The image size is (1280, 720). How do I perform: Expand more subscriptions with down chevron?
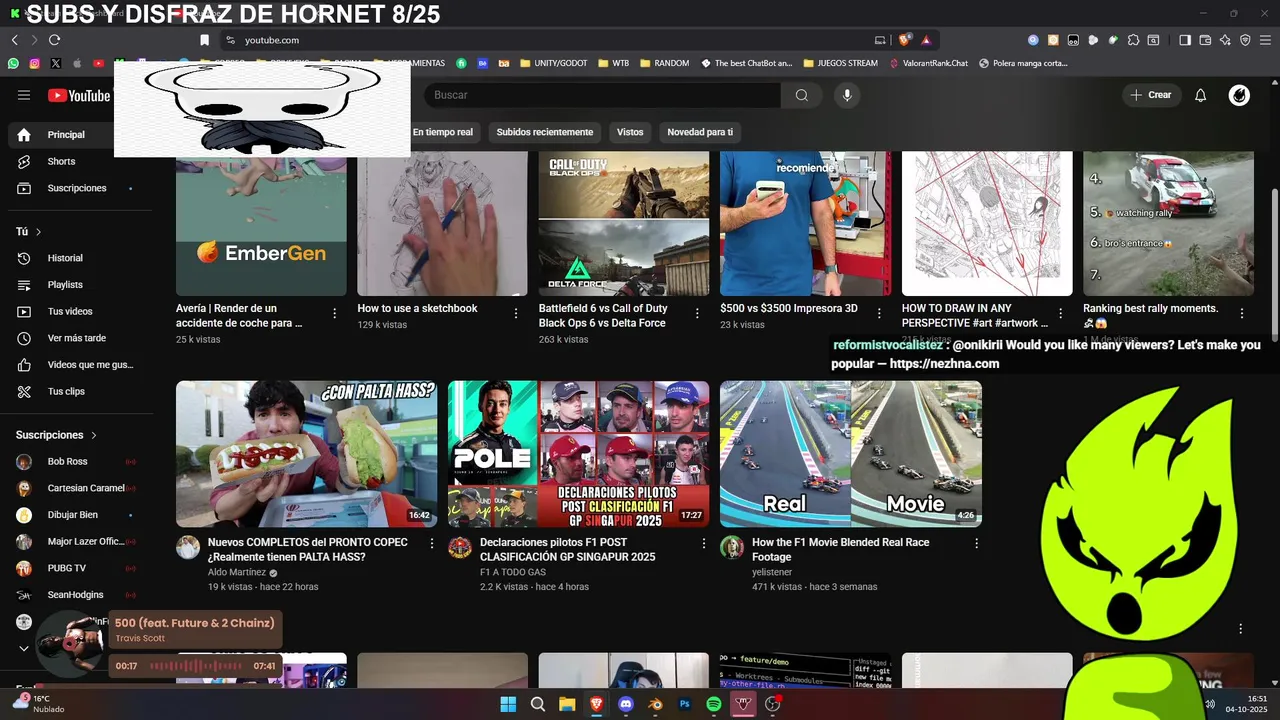[x=24, y=648]
